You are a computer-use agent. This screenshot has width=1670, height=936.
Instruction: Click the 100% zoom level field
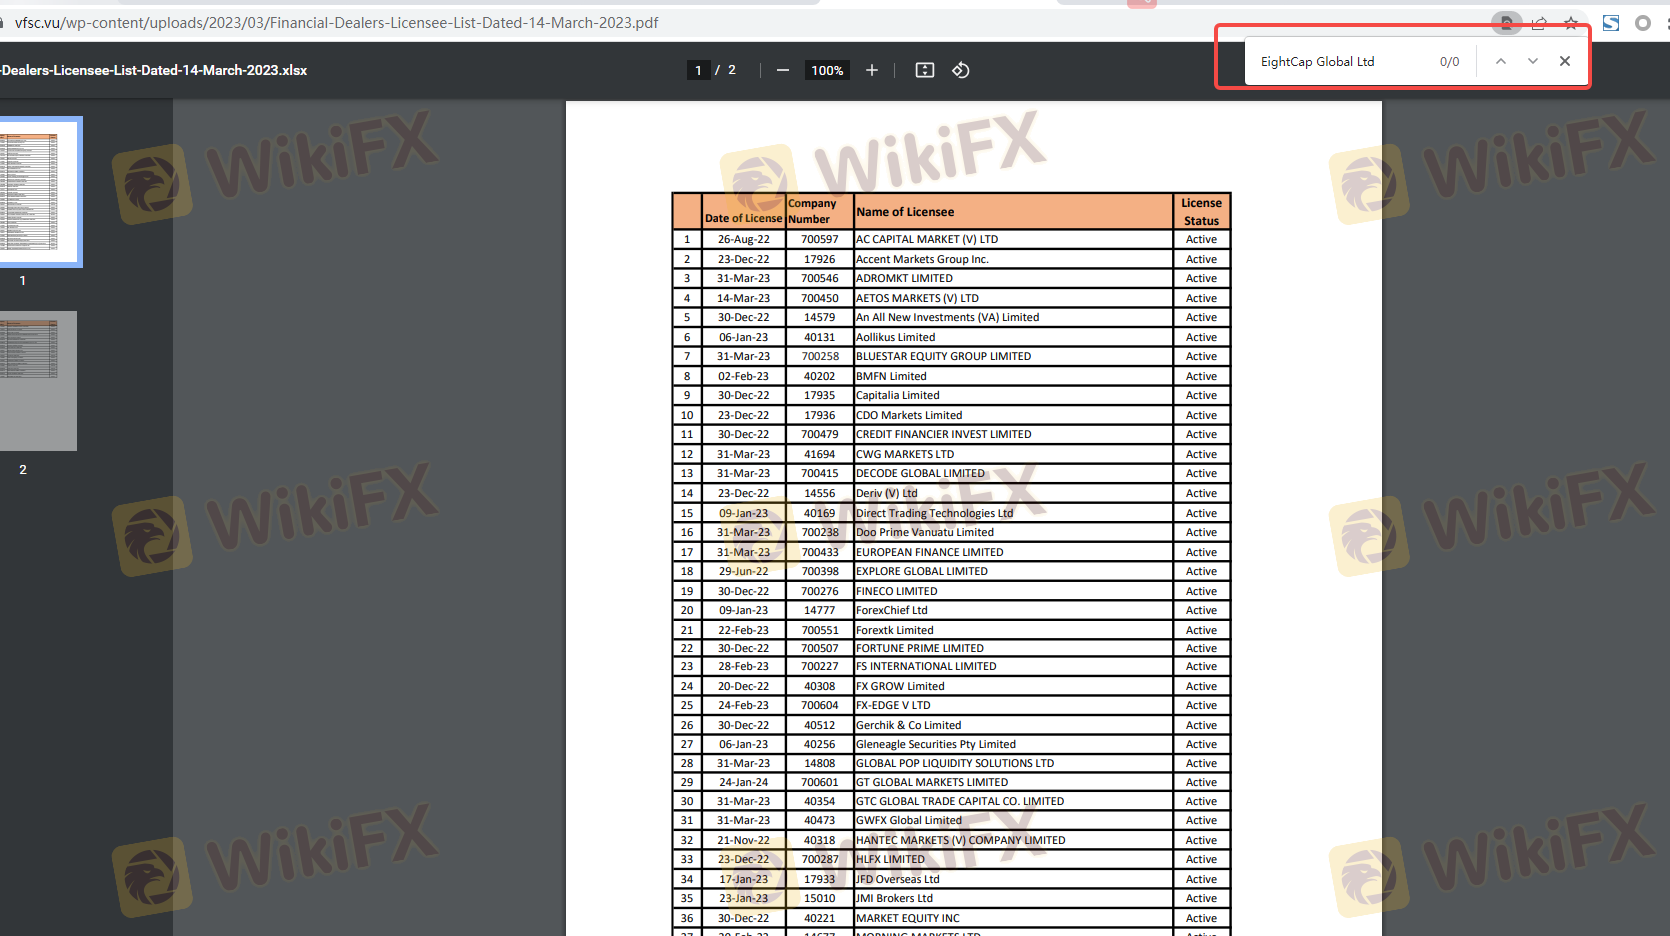827,70
